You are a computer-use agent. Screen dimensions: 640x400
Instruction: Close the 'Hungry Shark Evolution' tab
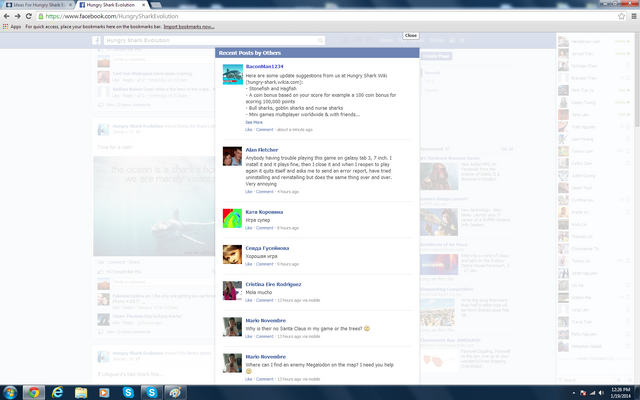click(x=144, y=5)
